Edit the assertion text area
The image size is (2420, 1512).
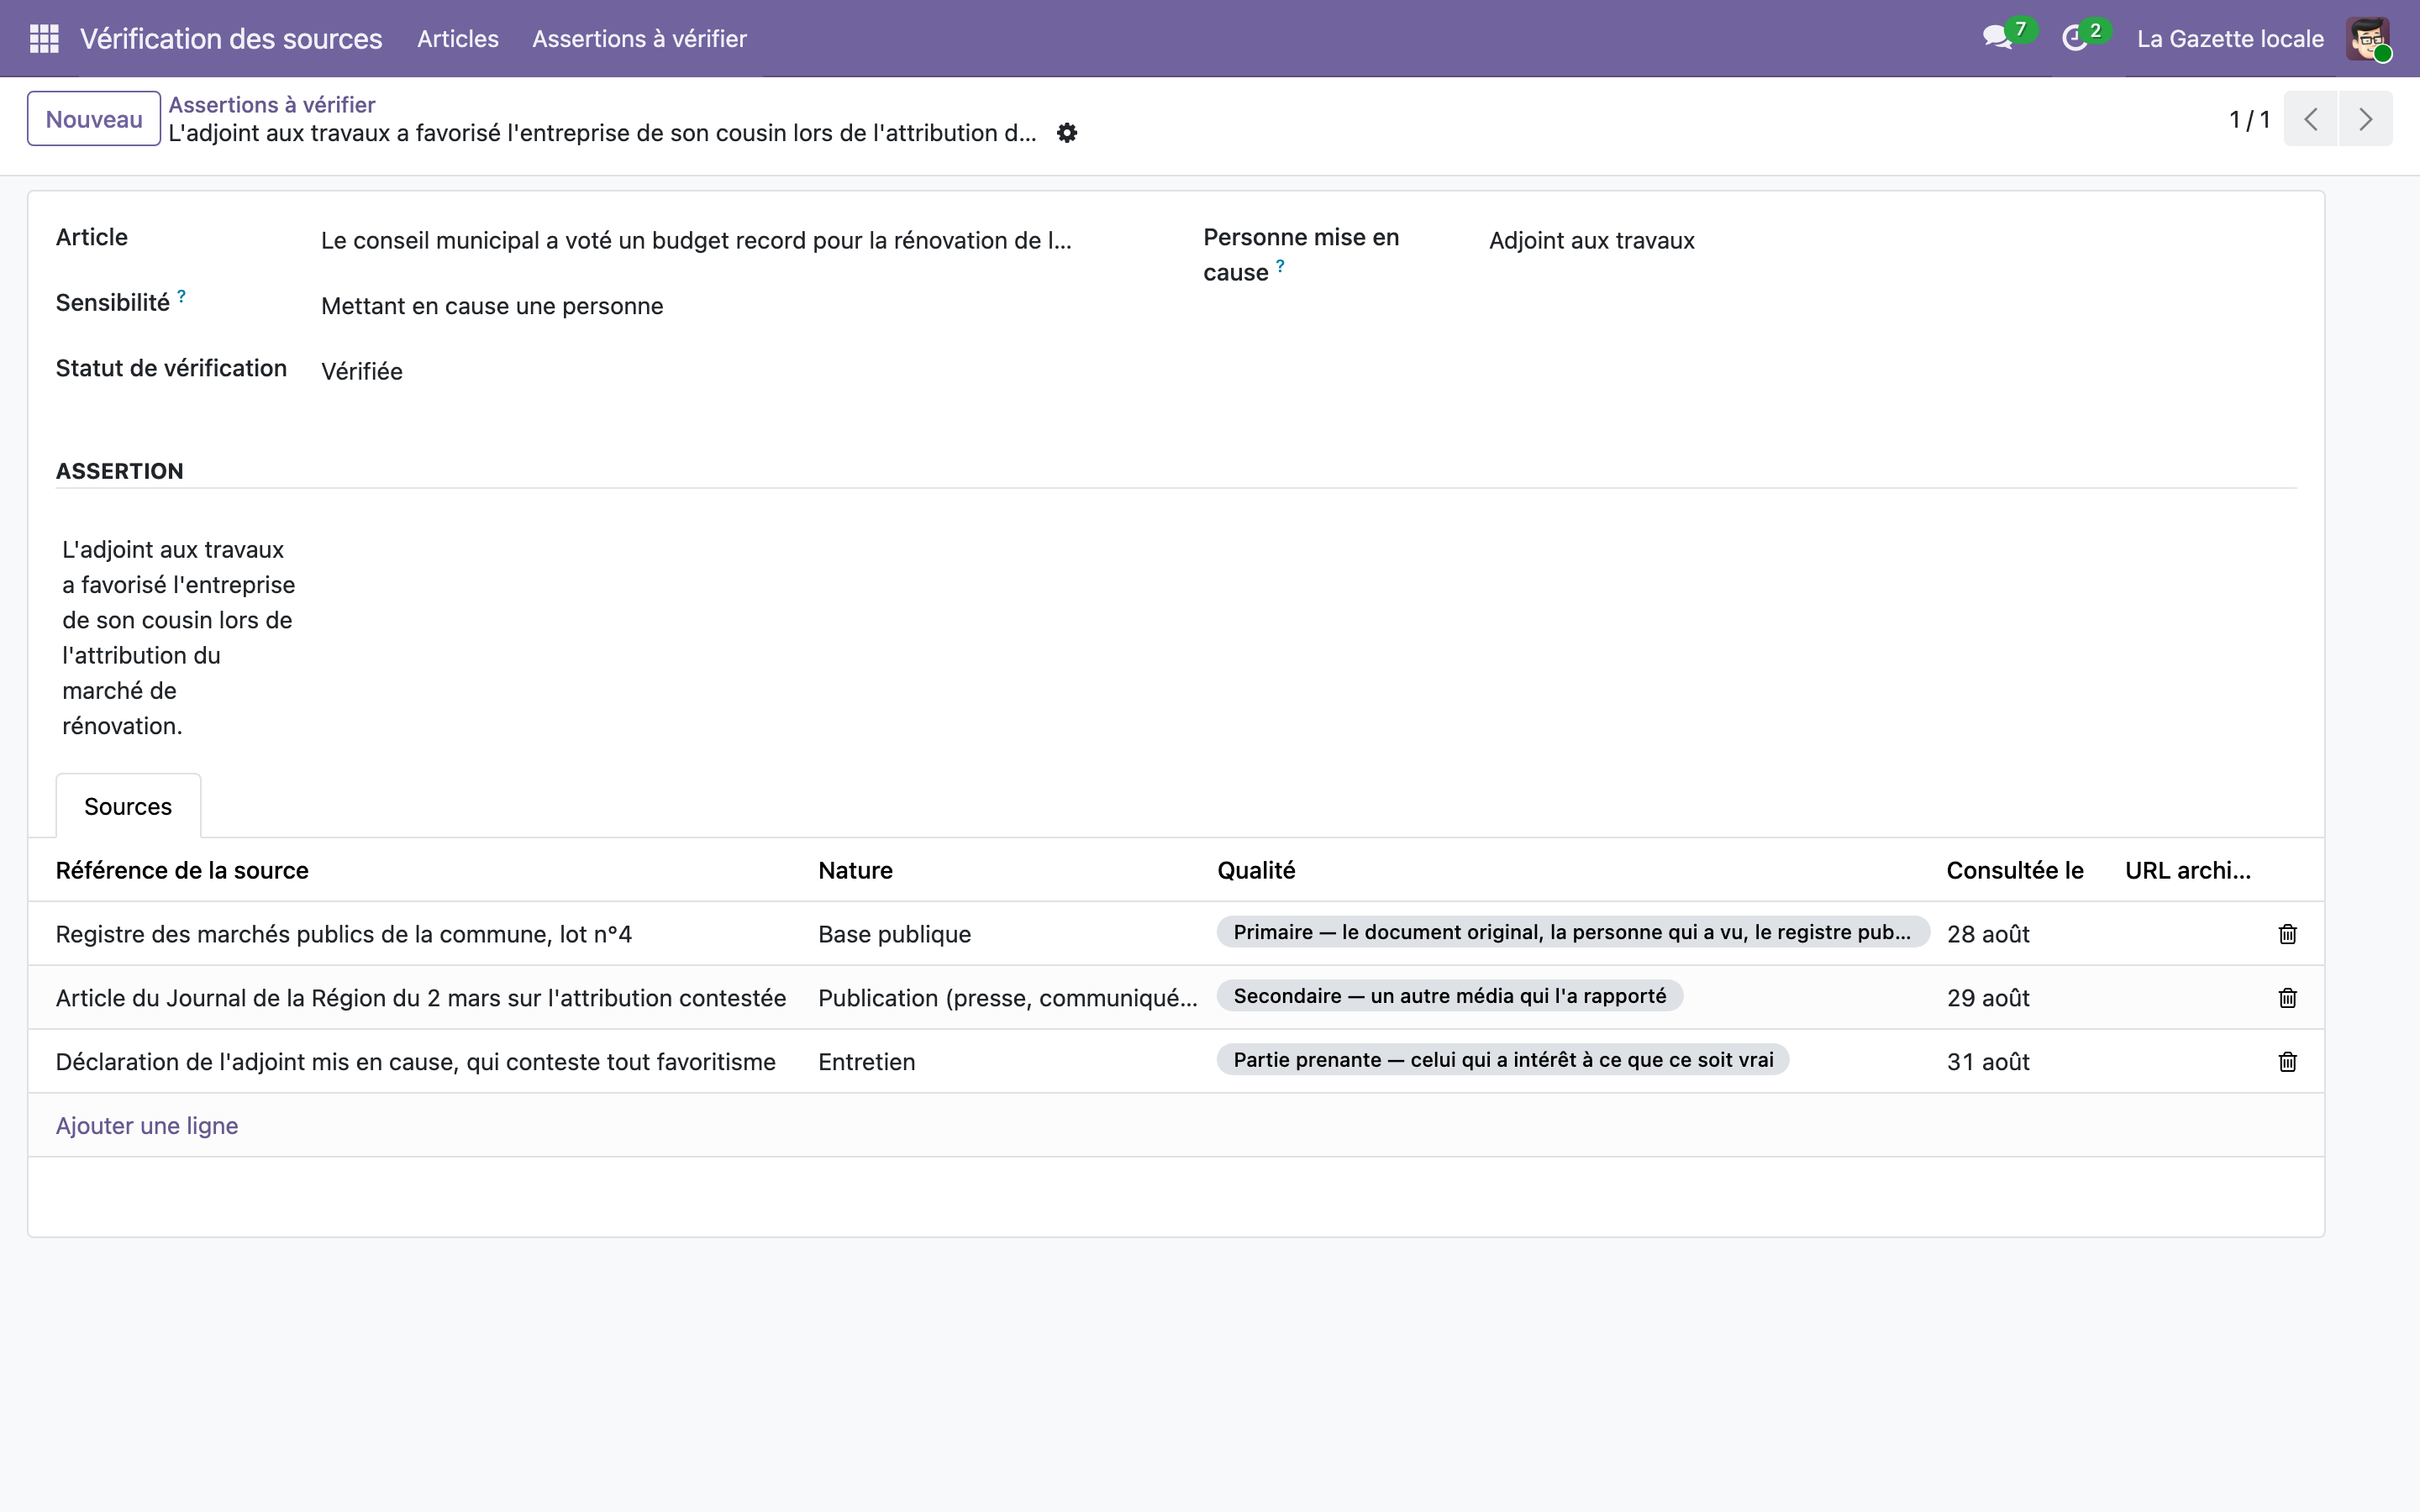tap(180, 638)
